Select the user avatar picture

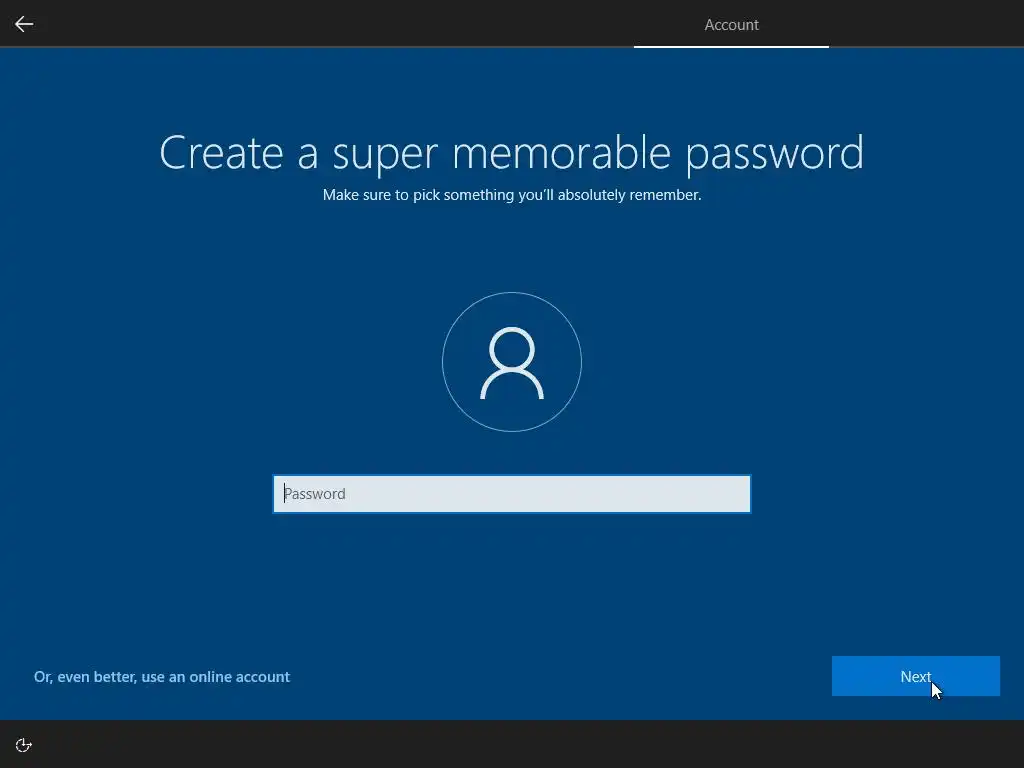coord(512,362)
